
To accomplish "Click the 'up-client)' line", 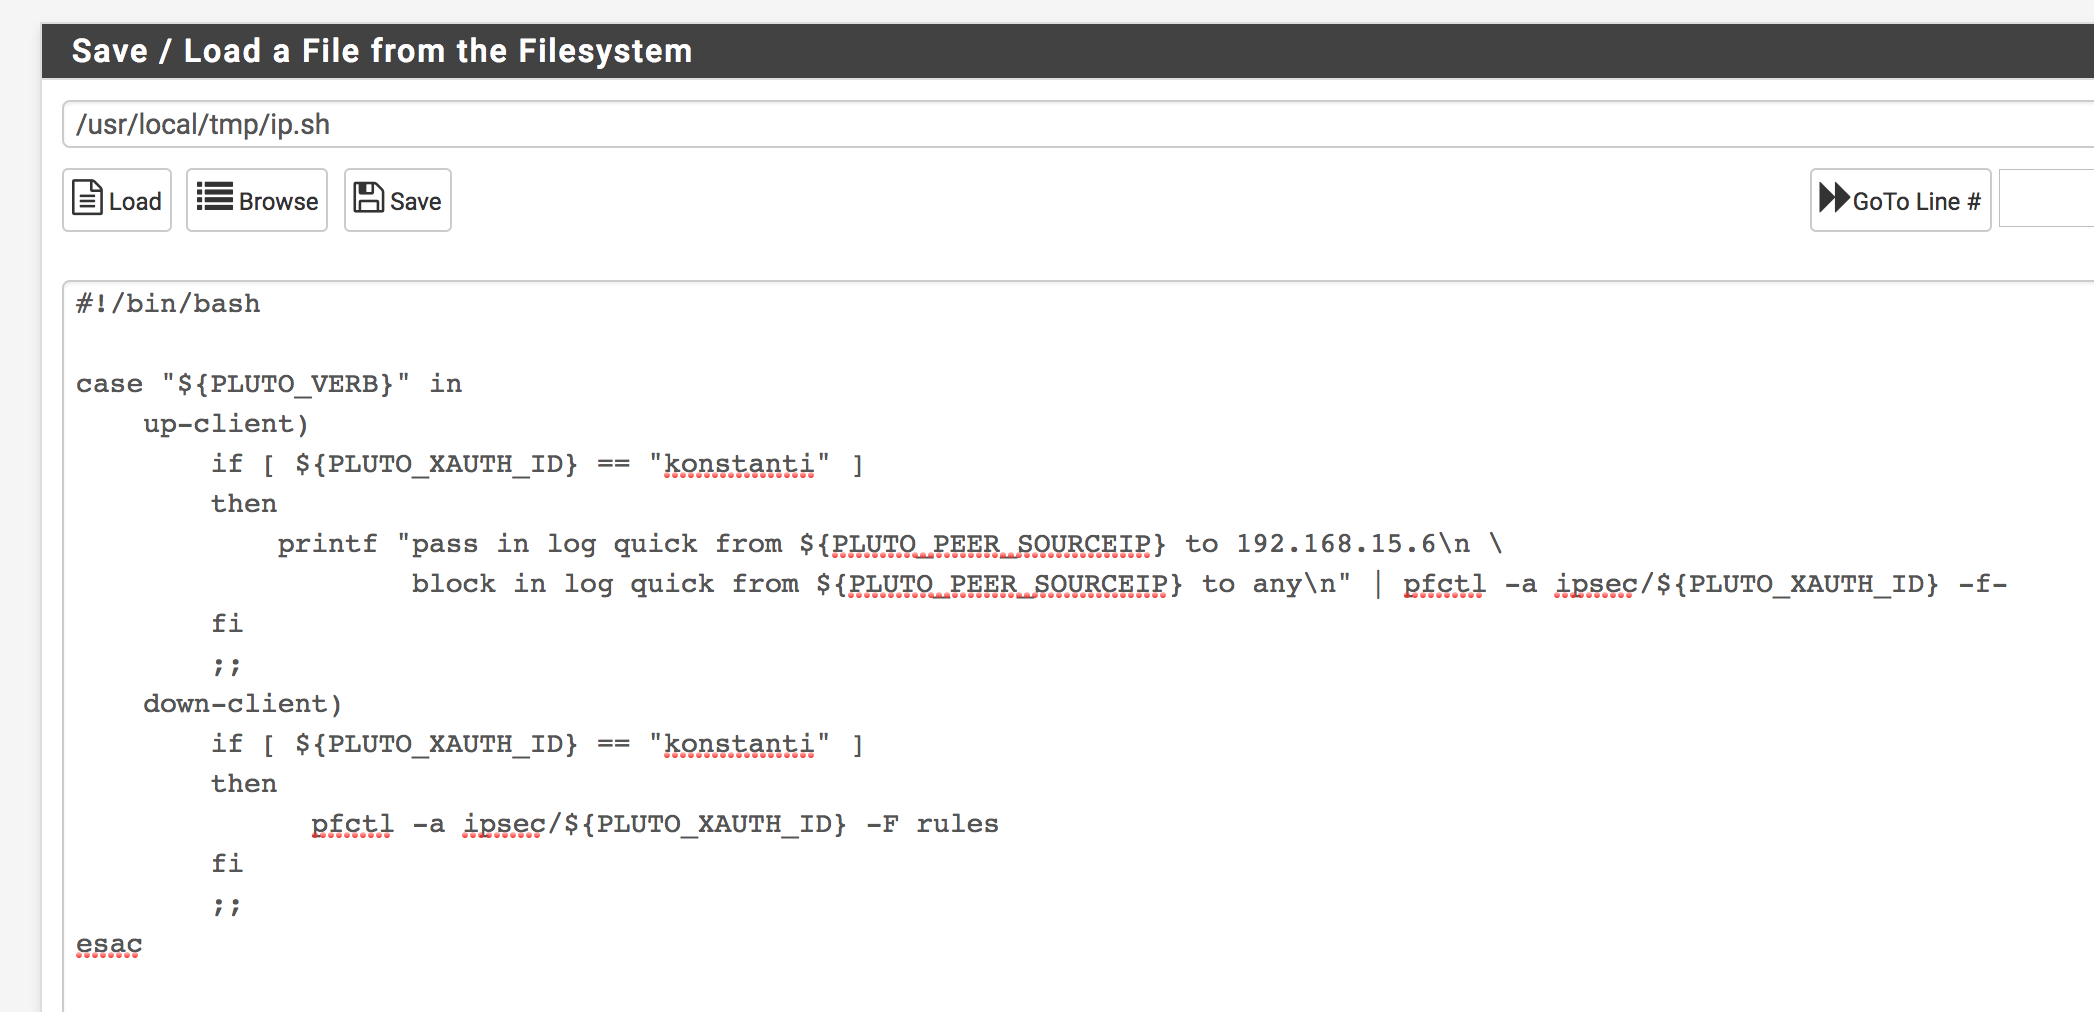I will point(226,424).
